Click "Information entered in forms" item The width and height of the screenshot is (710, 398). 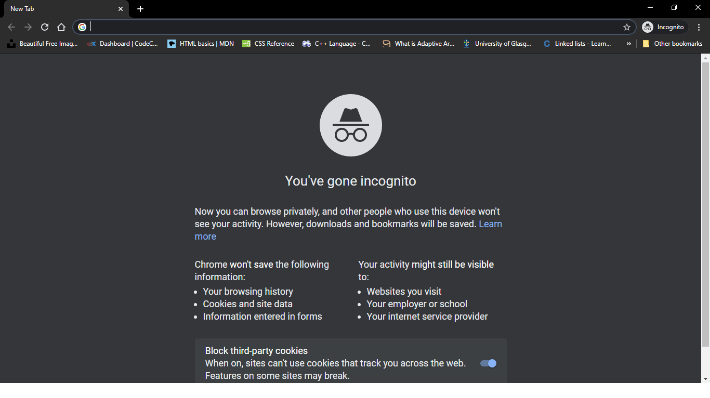tap(263, 316)
